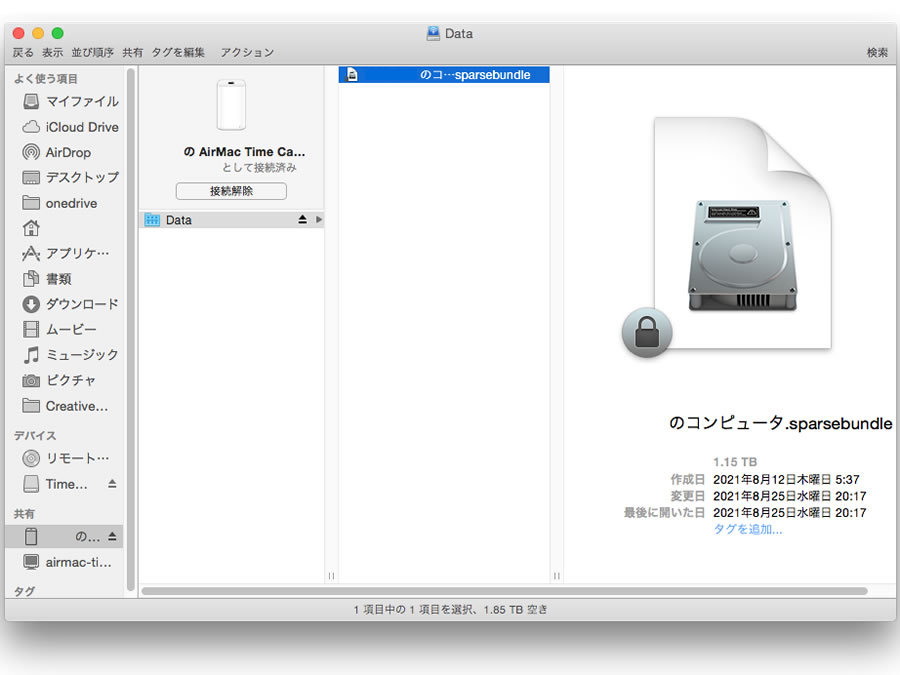Expand Data folder disclosure arrow
This screenshot has height=675, width=900.
[x=319, y=219]
